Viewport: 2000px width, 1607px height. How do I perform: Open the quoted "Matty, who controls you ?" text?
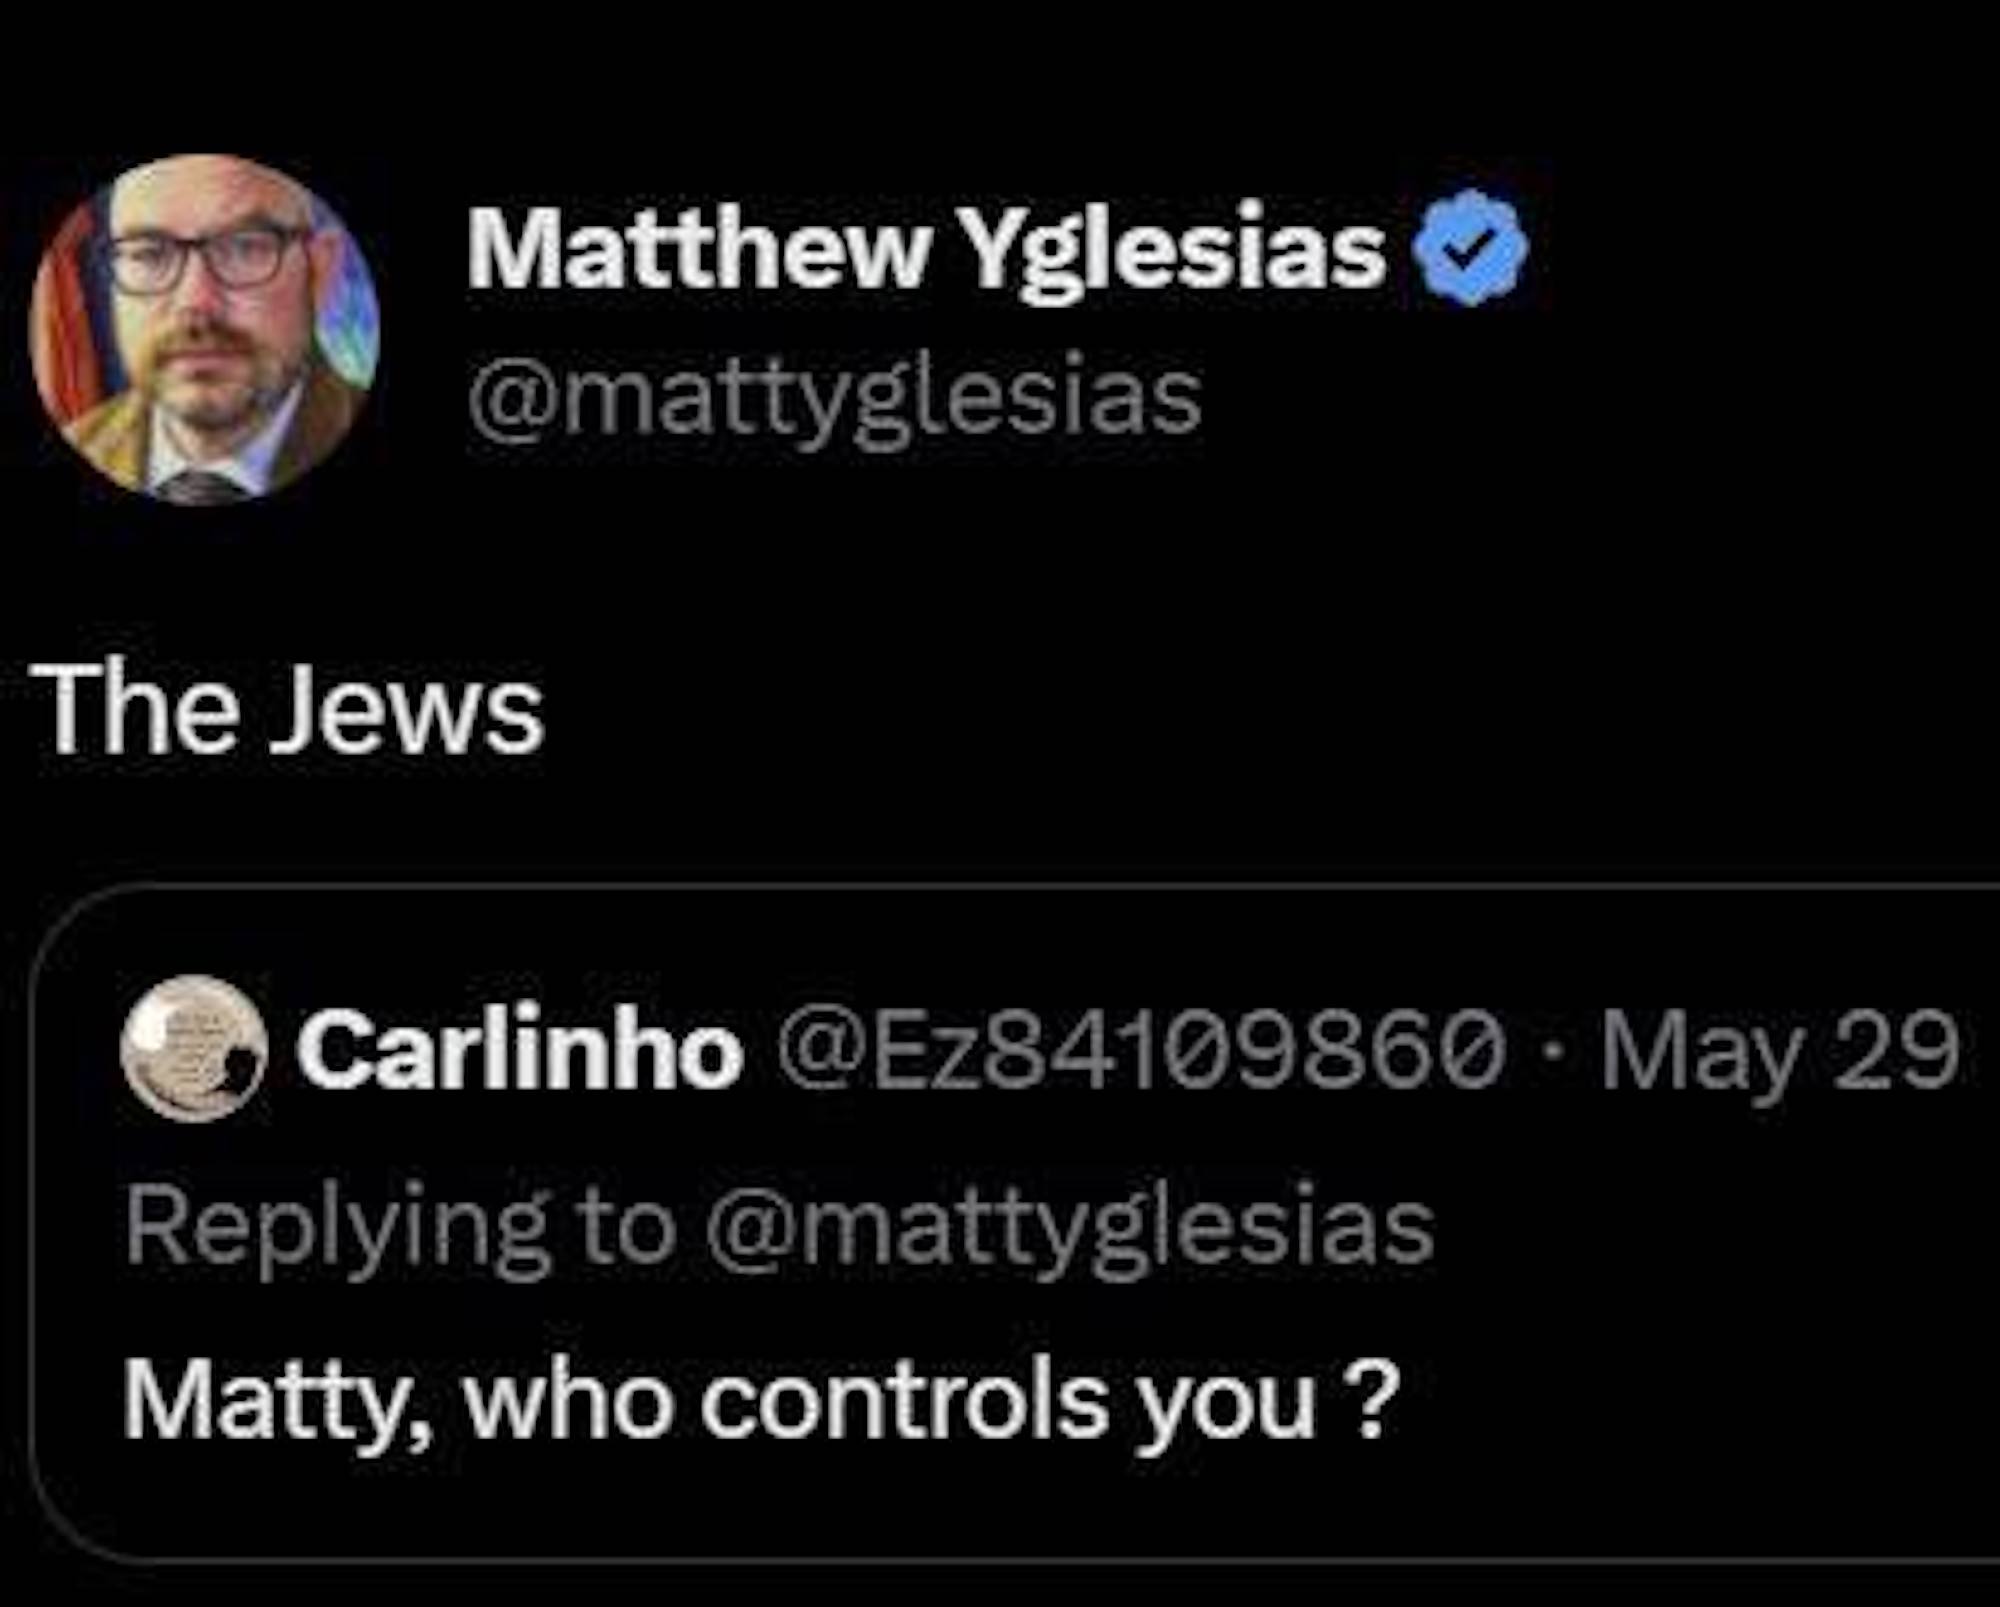(756, 1400)
